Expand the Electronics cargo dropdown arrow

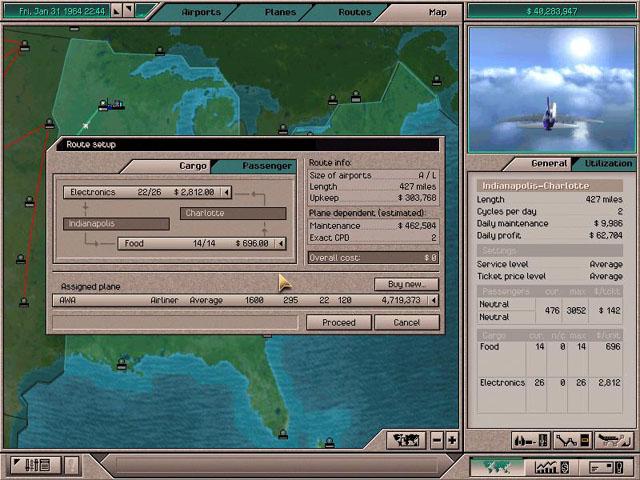pyautogui.click(x=227, y=192)
